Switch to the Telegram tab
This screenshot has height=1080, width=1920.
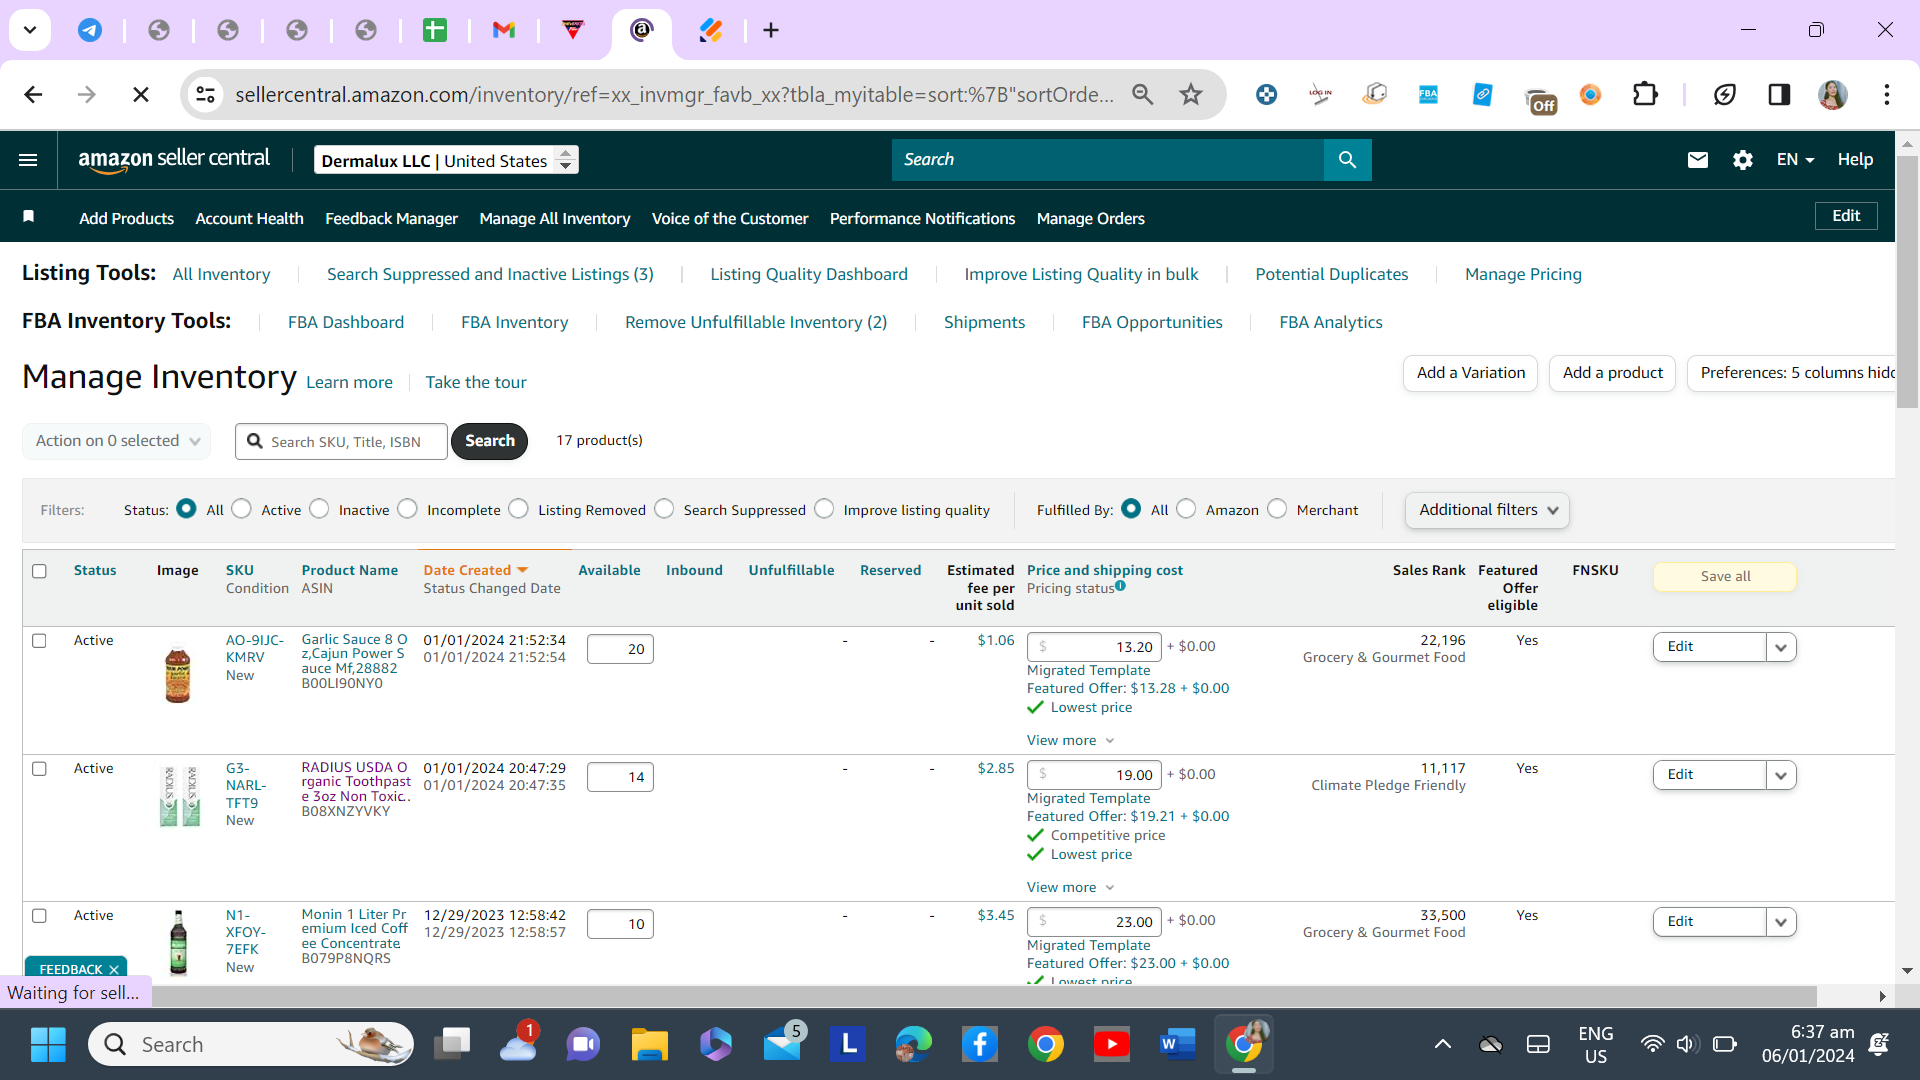click(x=90, y=30)
